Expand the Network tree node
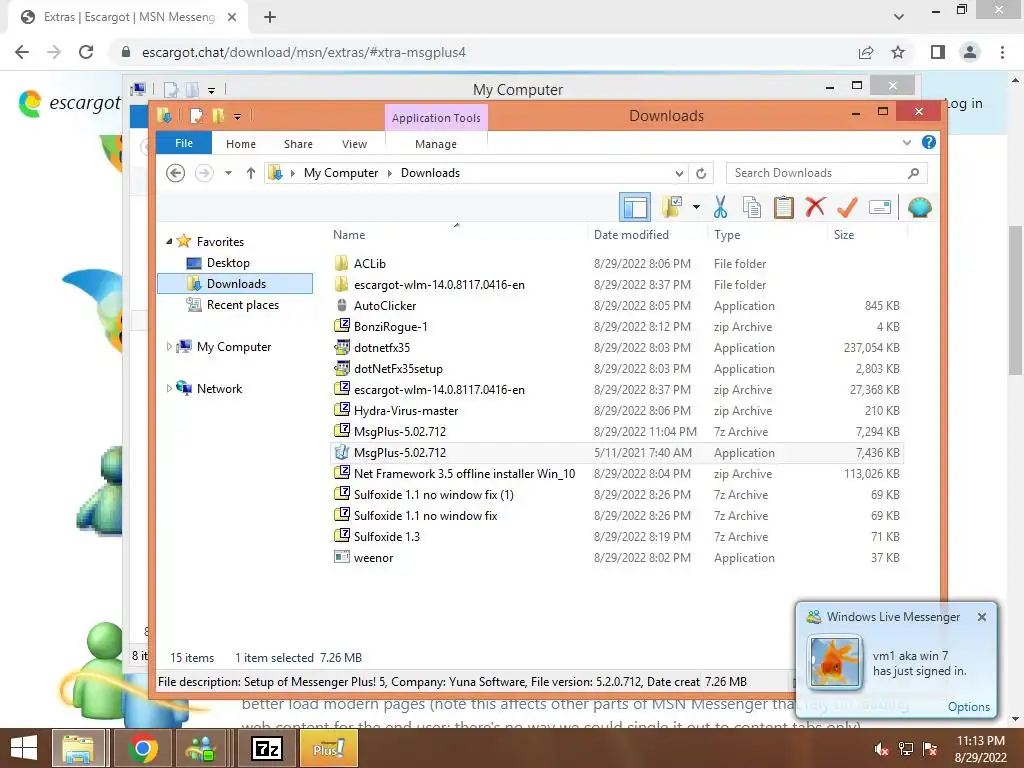 pyautogui.click(x=169, y=389)
